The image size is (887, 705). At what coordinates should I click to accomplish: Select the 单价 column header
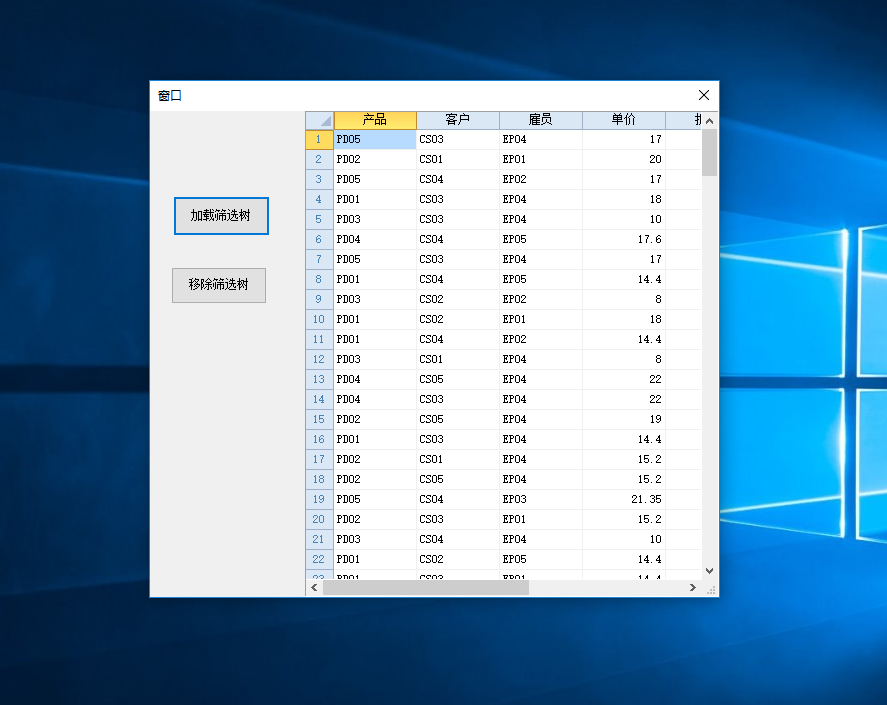624,120
